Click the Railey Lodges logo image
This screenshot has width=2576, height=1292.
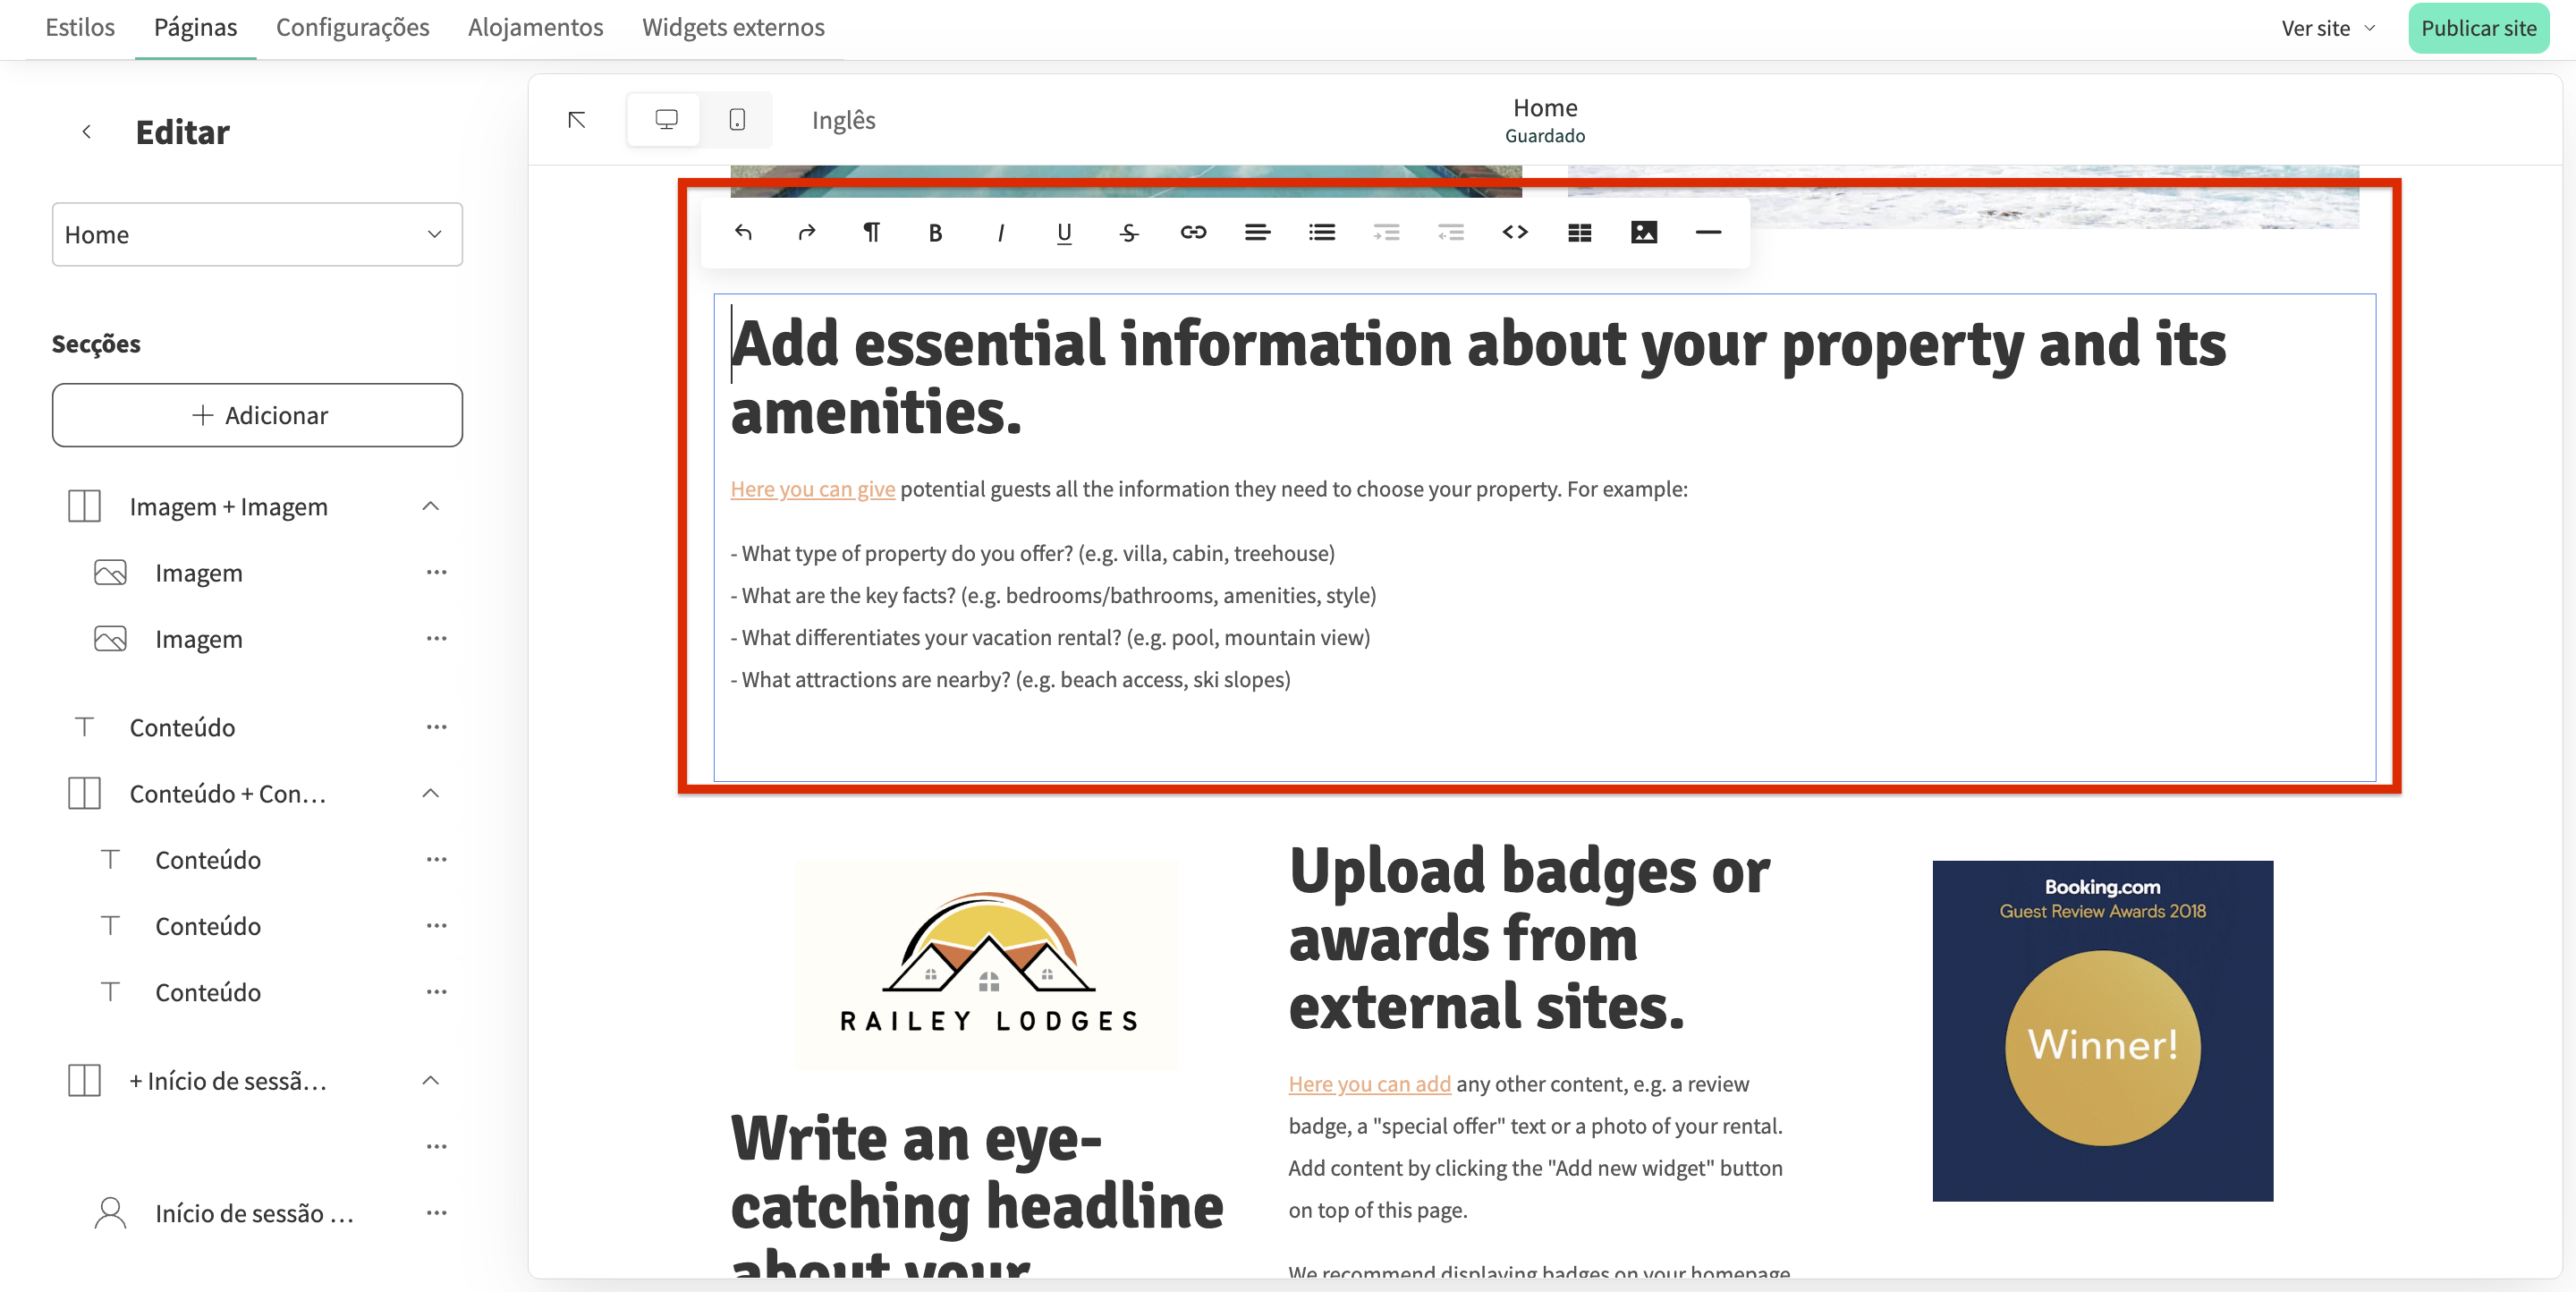pos(987,965)
